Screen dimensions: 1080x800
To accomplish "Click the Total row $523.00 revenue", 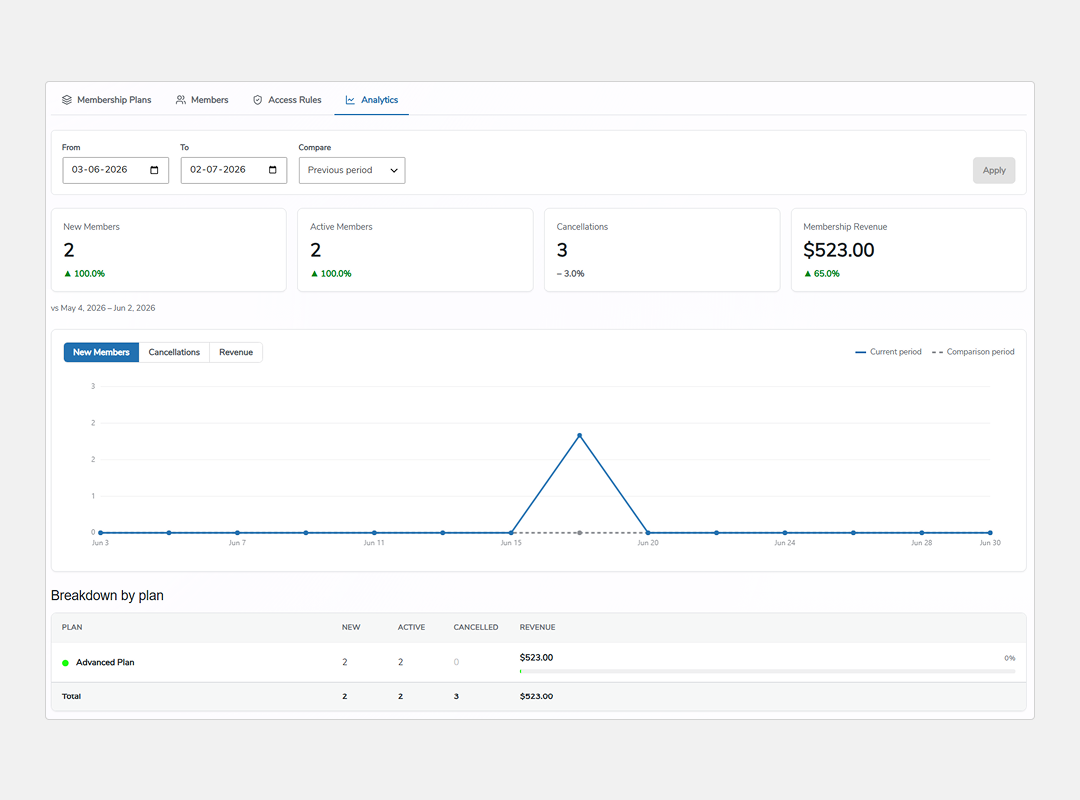I will tap(537, 697).
